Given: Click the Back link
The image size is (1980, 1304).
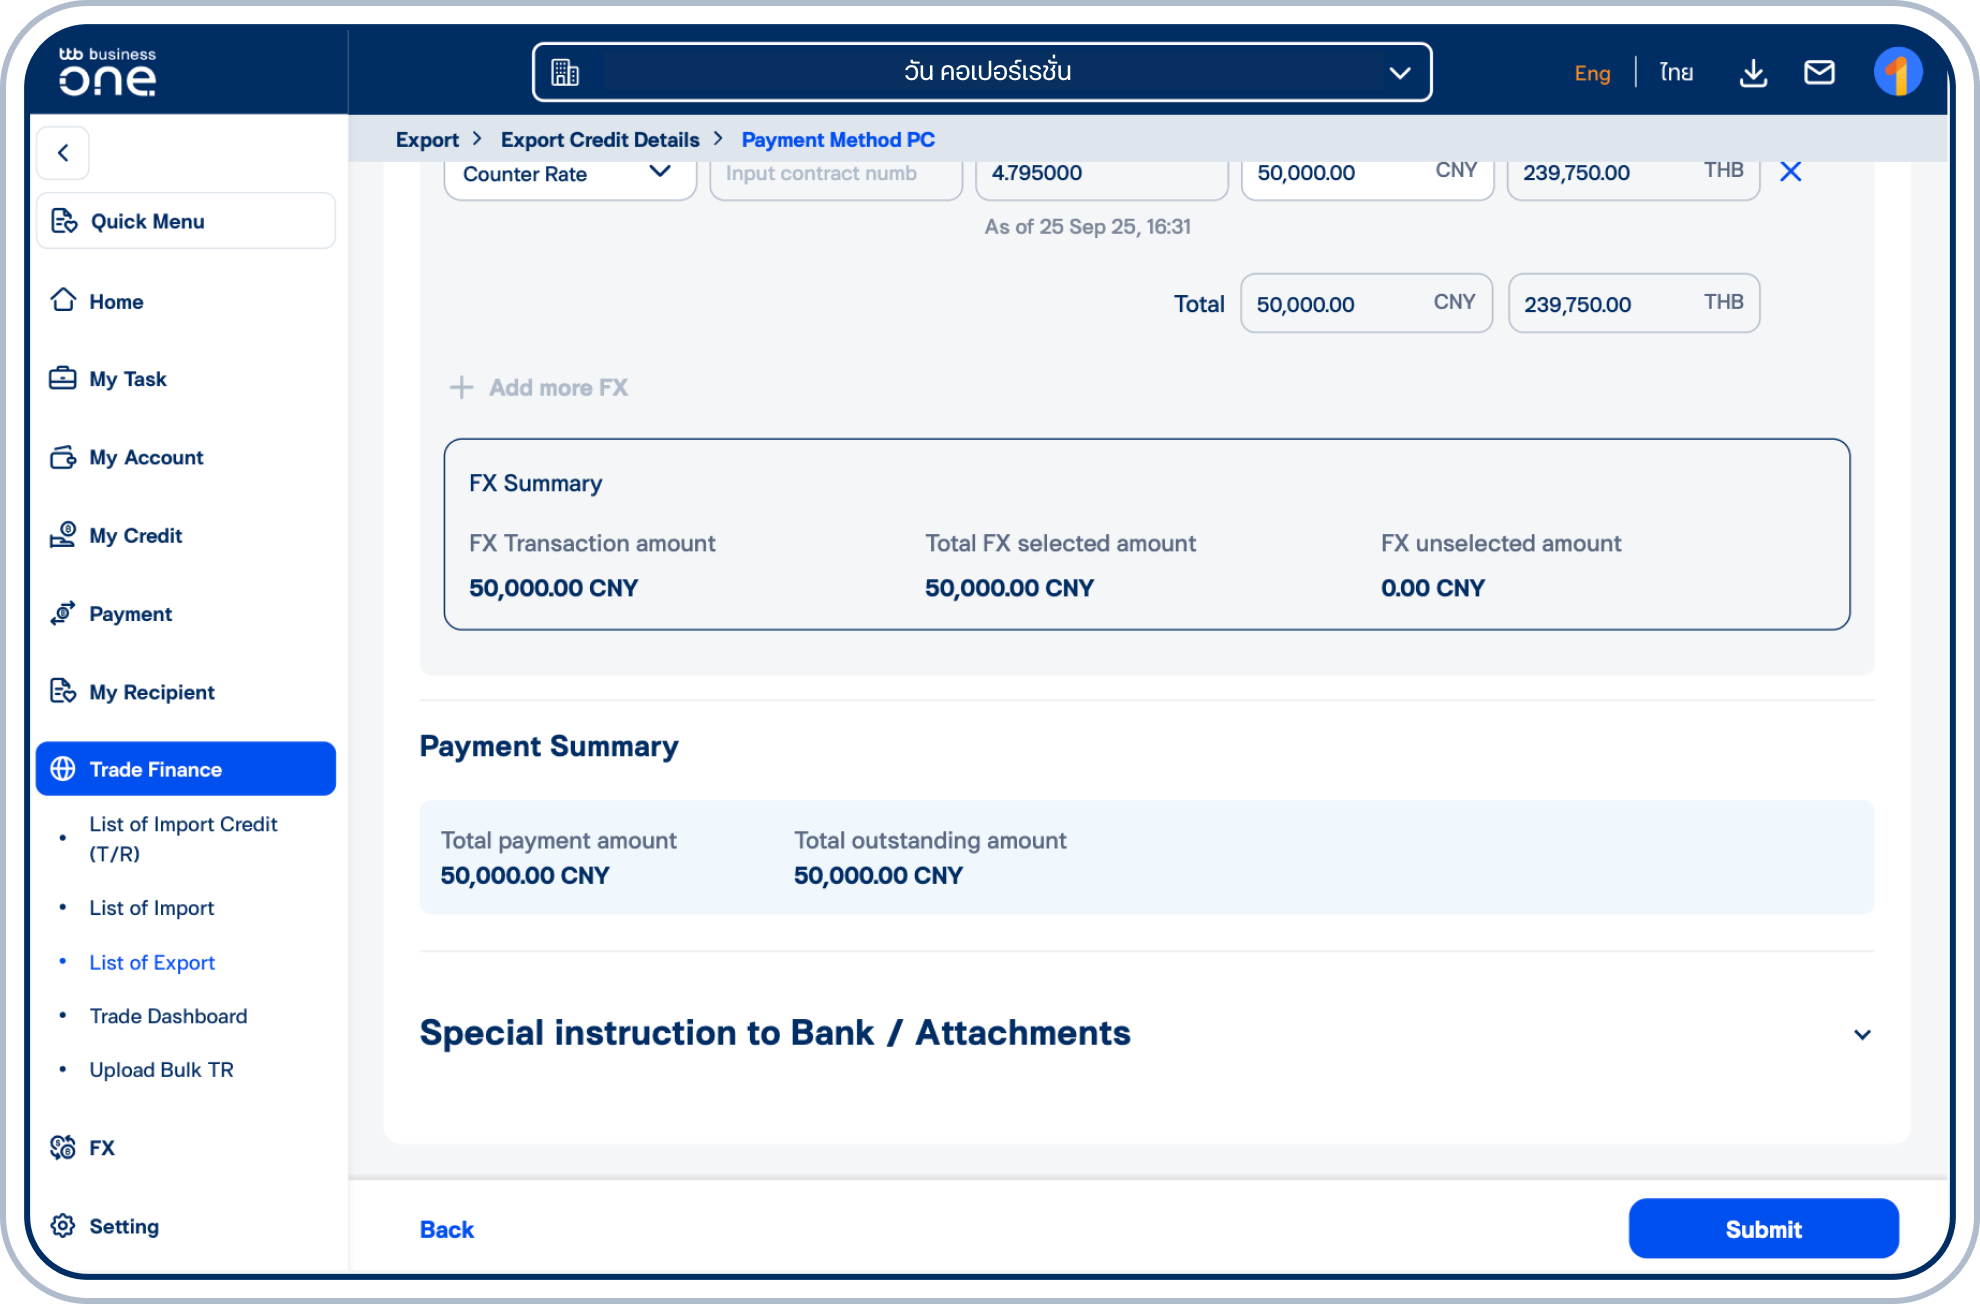Looking at the screenshot, I should pos(446,1229).
